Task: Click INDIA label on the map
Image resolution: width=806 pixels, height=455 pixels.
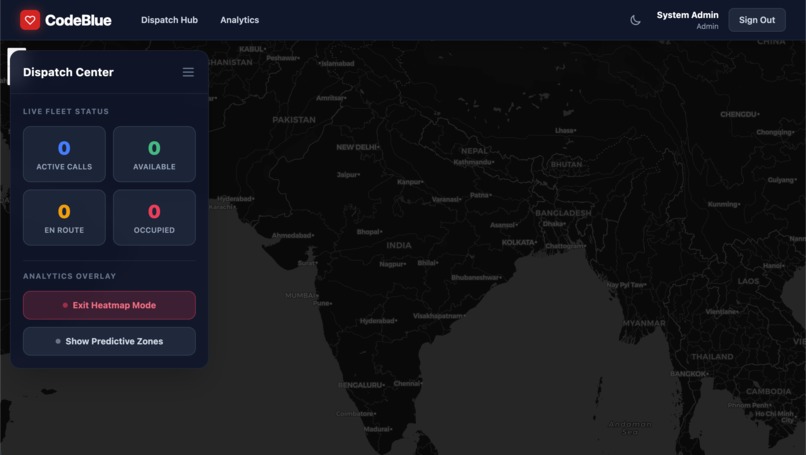Action: (399, 245)
